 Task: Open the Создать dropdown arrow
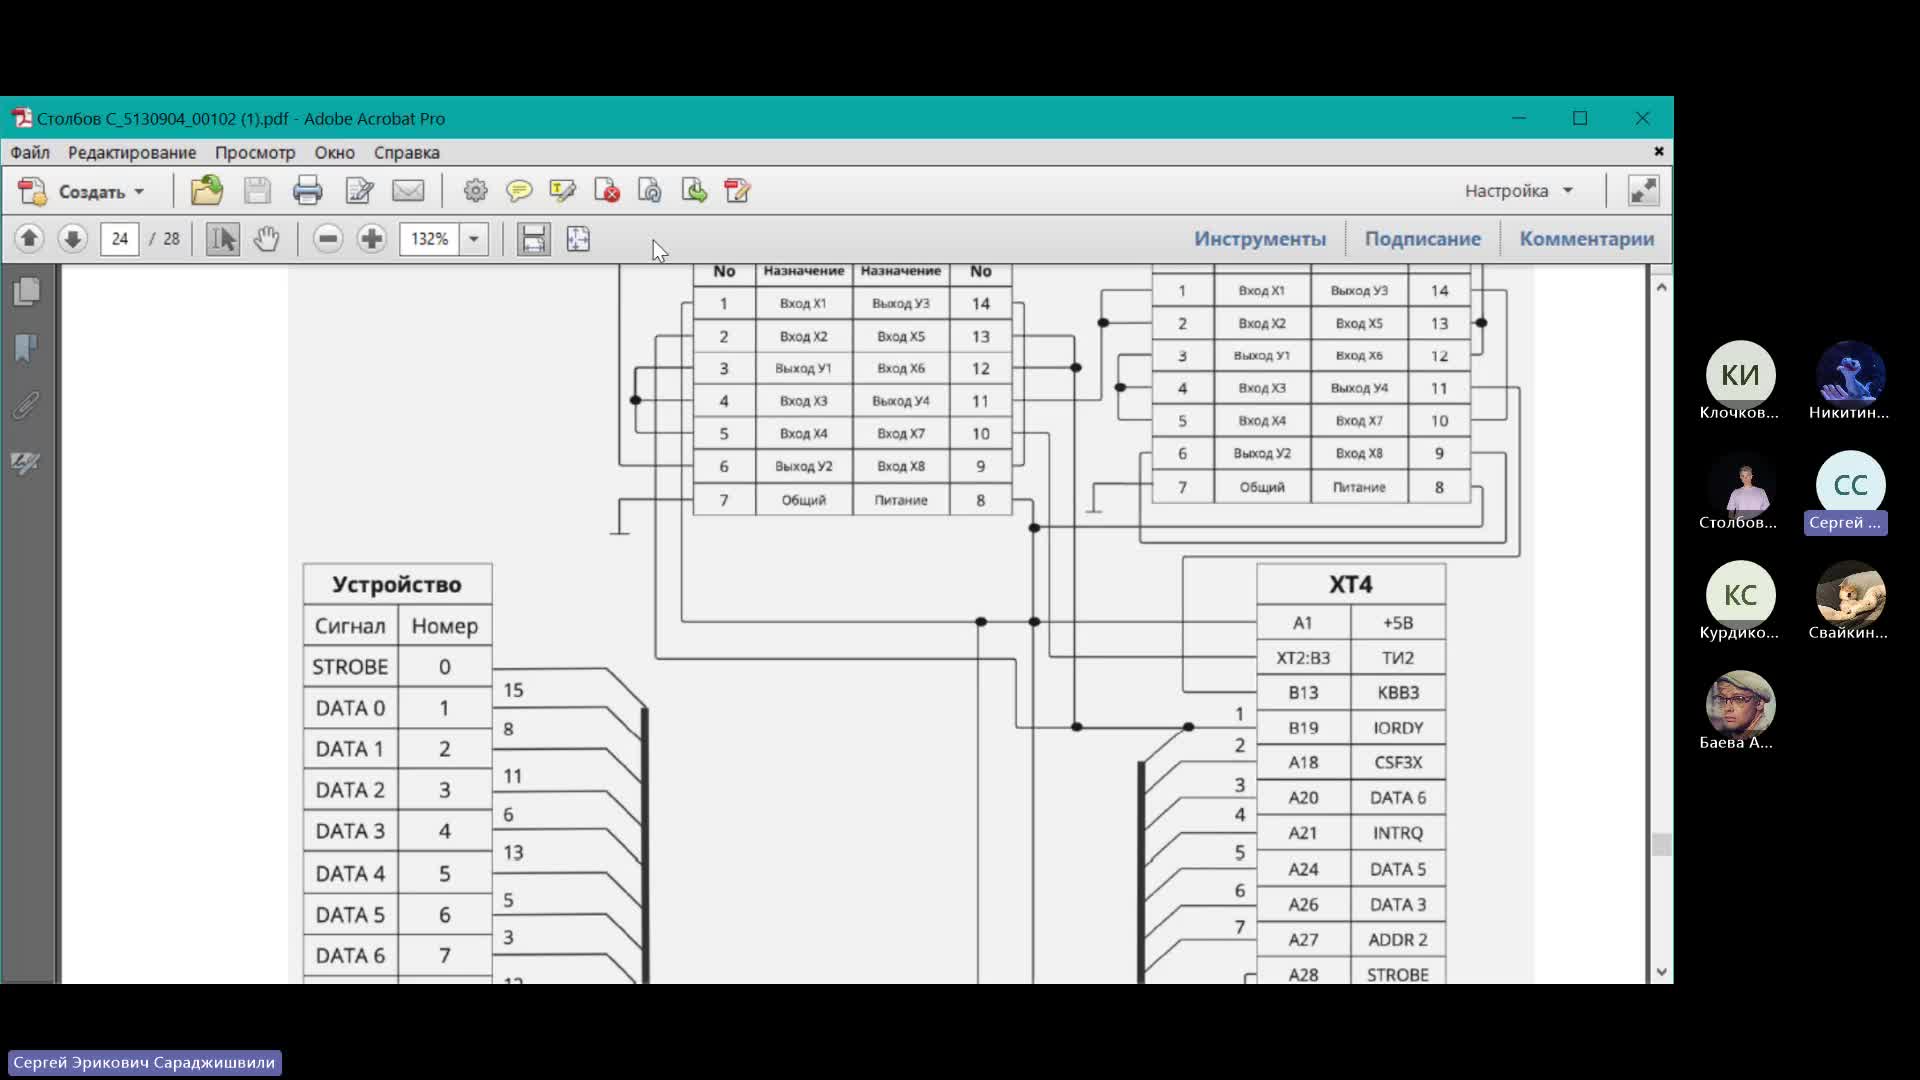click(x=139, y=192)
